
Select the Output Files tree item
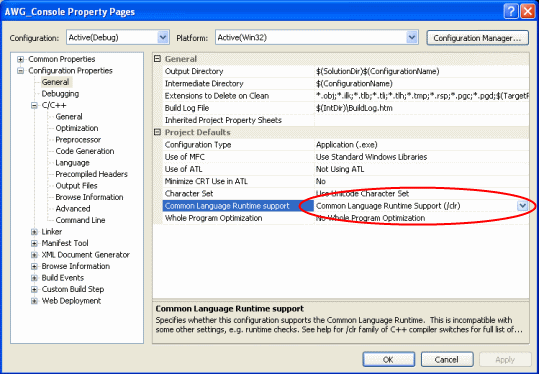point(76,186)
